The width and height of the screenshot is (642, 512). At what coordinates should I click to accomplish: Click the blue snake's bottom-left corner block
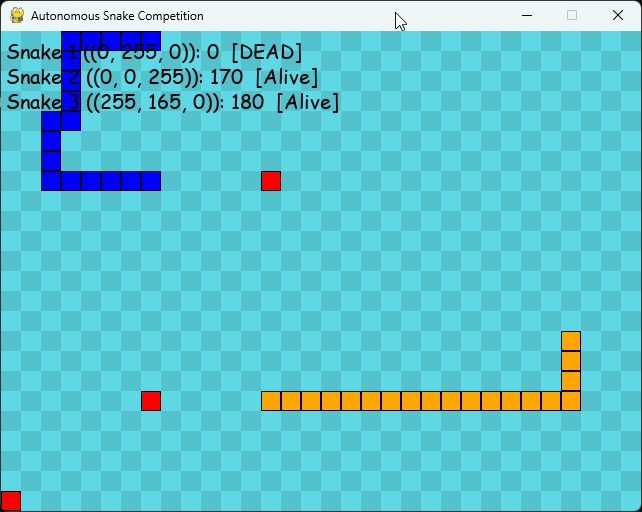click(x=51, y=181)
